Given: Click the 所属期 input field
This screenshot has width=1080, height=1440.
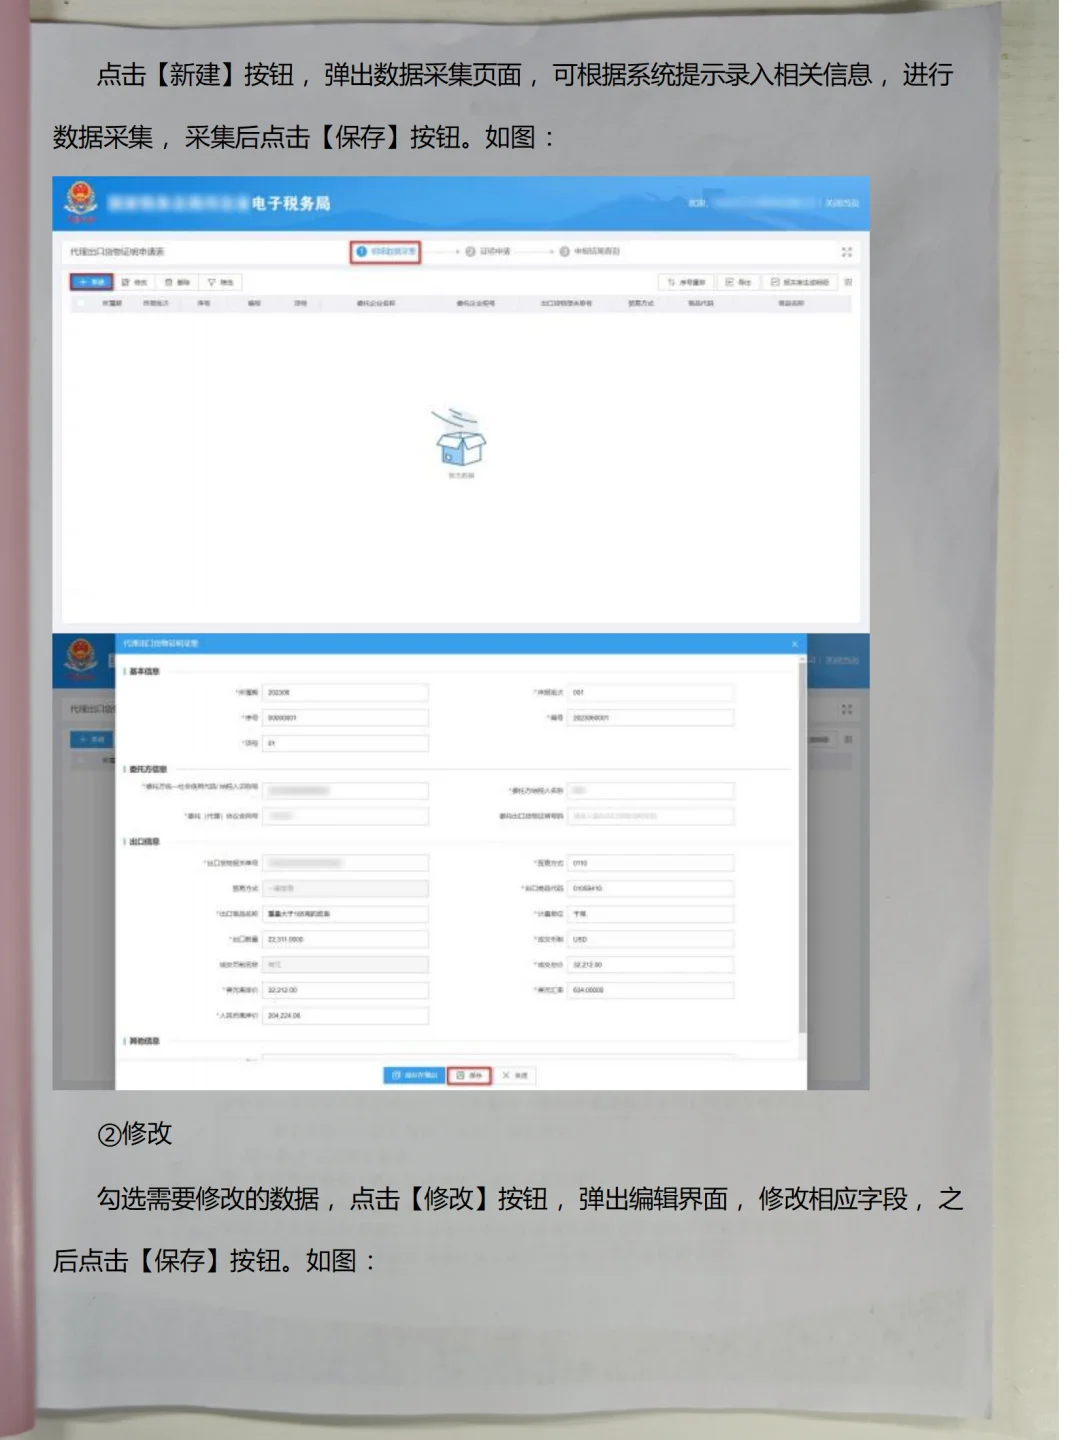Looking at the screenshot, I should pyautogui.click(x=345, y=691).
